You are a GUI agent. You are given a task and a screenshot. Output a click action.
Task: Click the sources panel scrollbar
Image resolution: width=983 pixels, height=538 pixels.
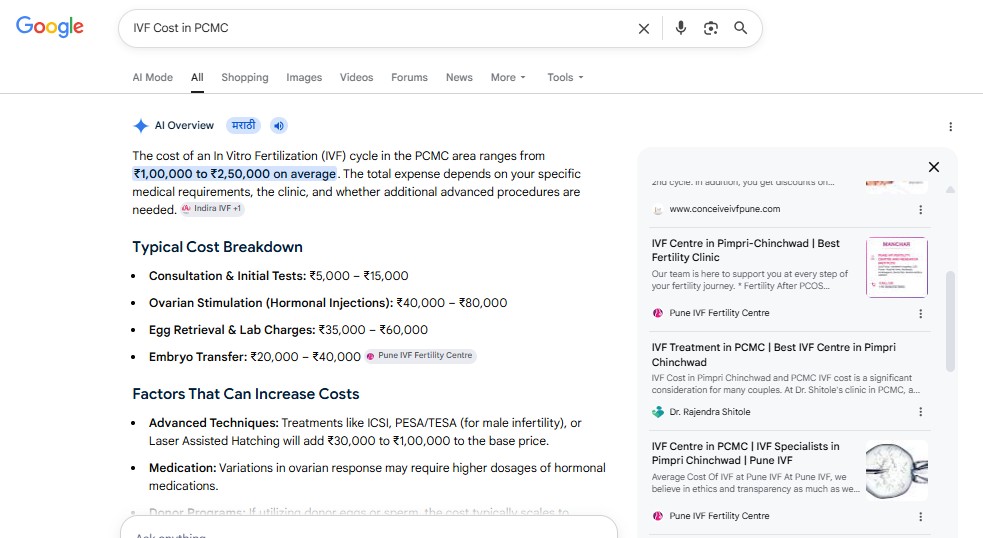click(950, 322)
